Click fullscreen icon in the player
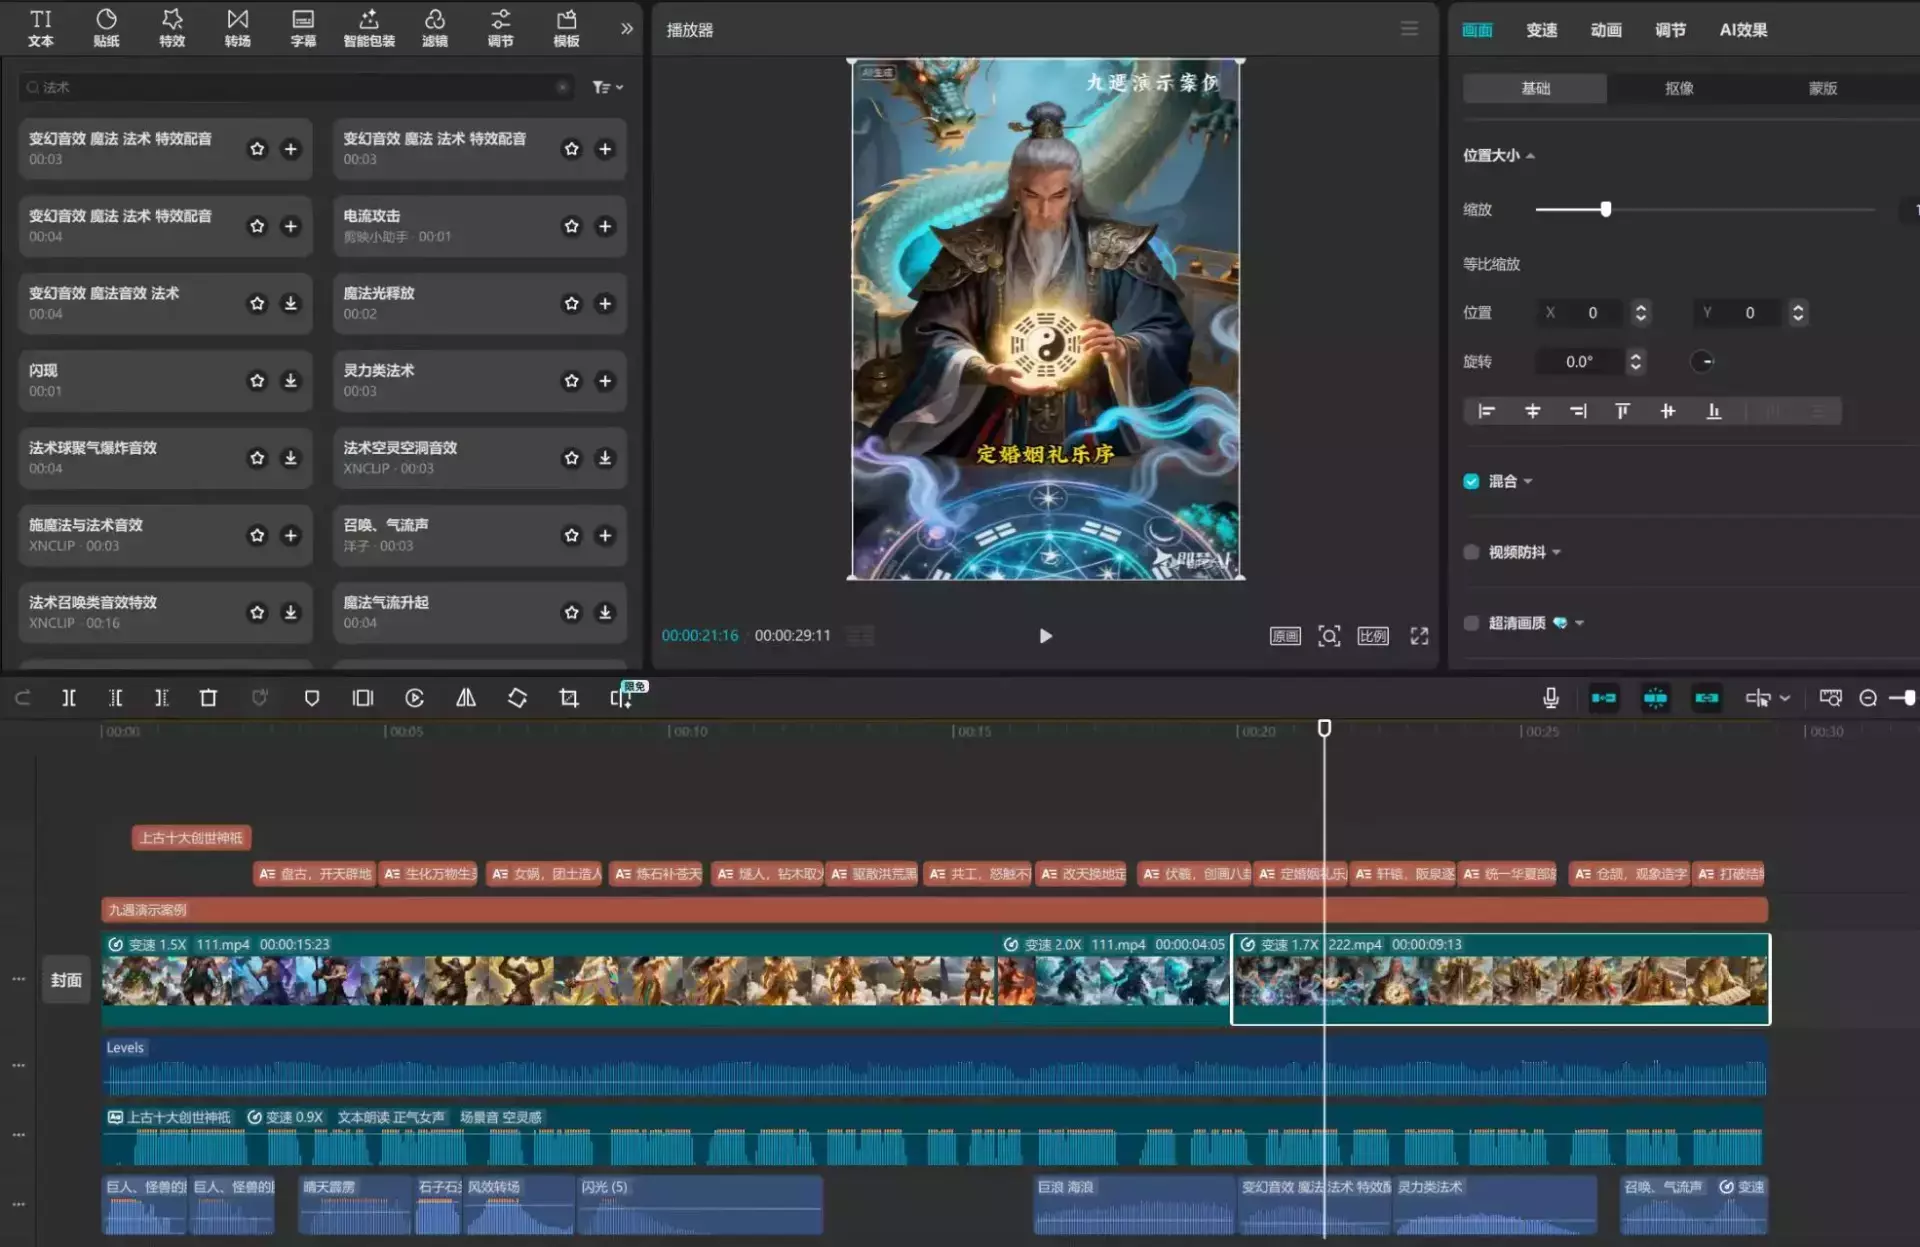This screenshot has height=1247, width=1920. coord(1419,636)
